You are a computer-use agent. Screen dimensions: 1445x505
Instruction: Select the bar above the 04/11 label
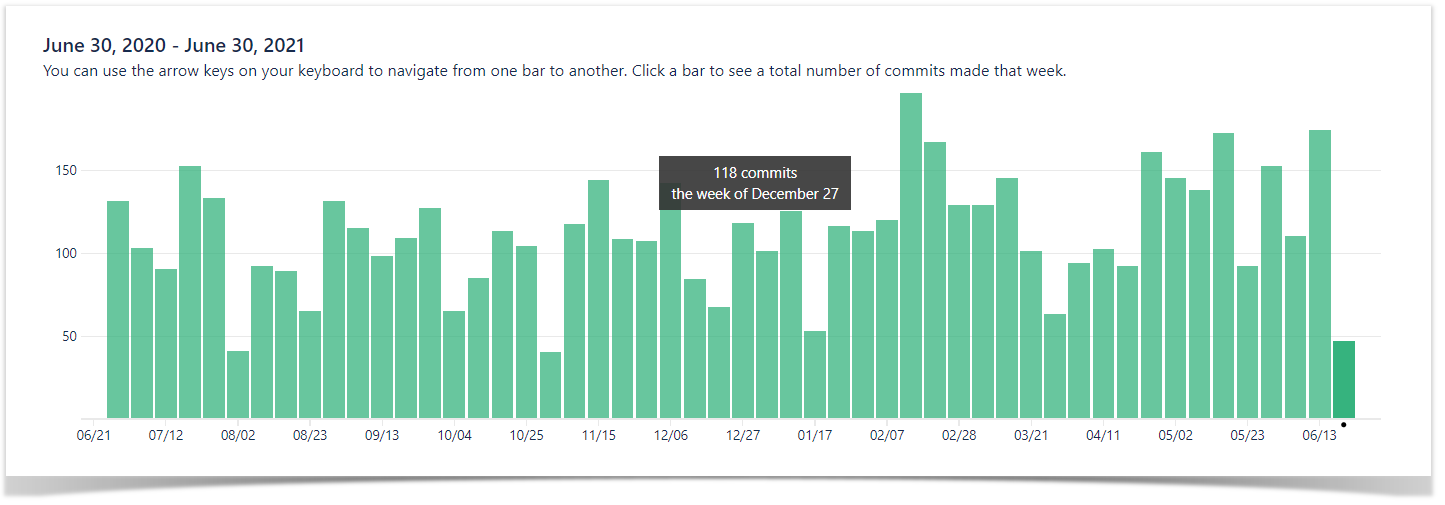pos(1103,334)
